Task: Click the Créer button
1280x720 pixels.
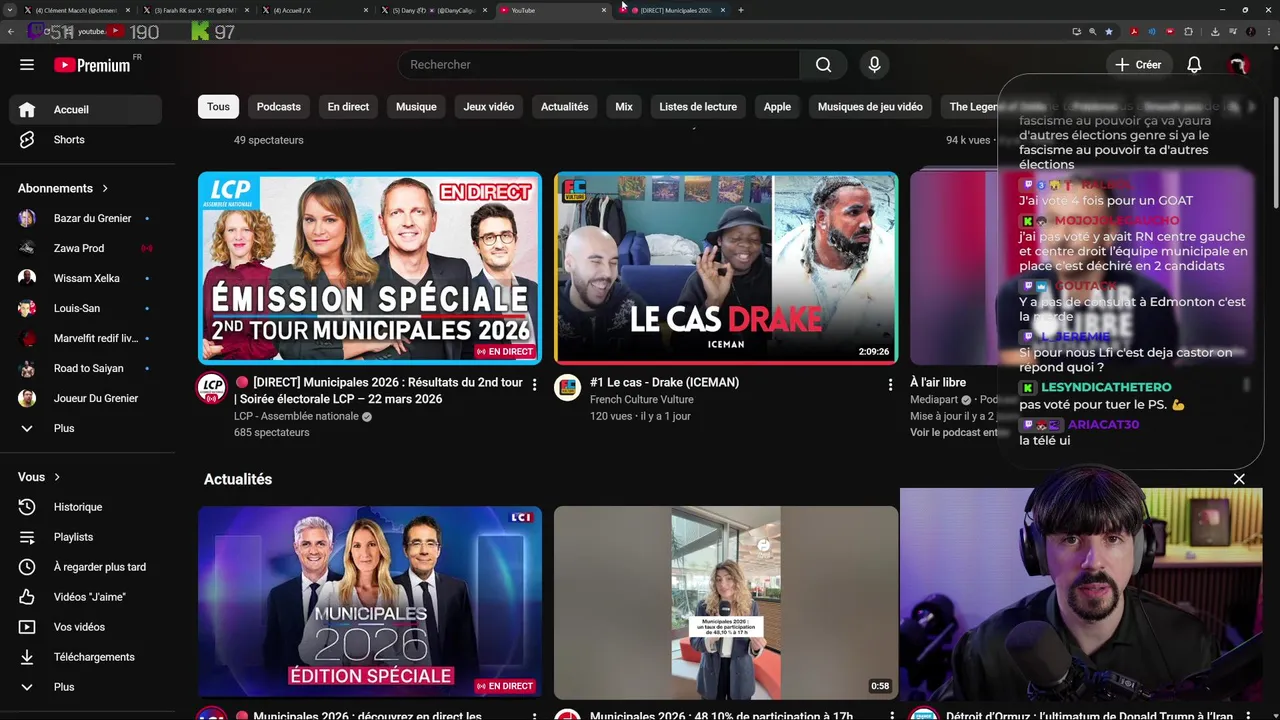Action: pos(1138,65)
